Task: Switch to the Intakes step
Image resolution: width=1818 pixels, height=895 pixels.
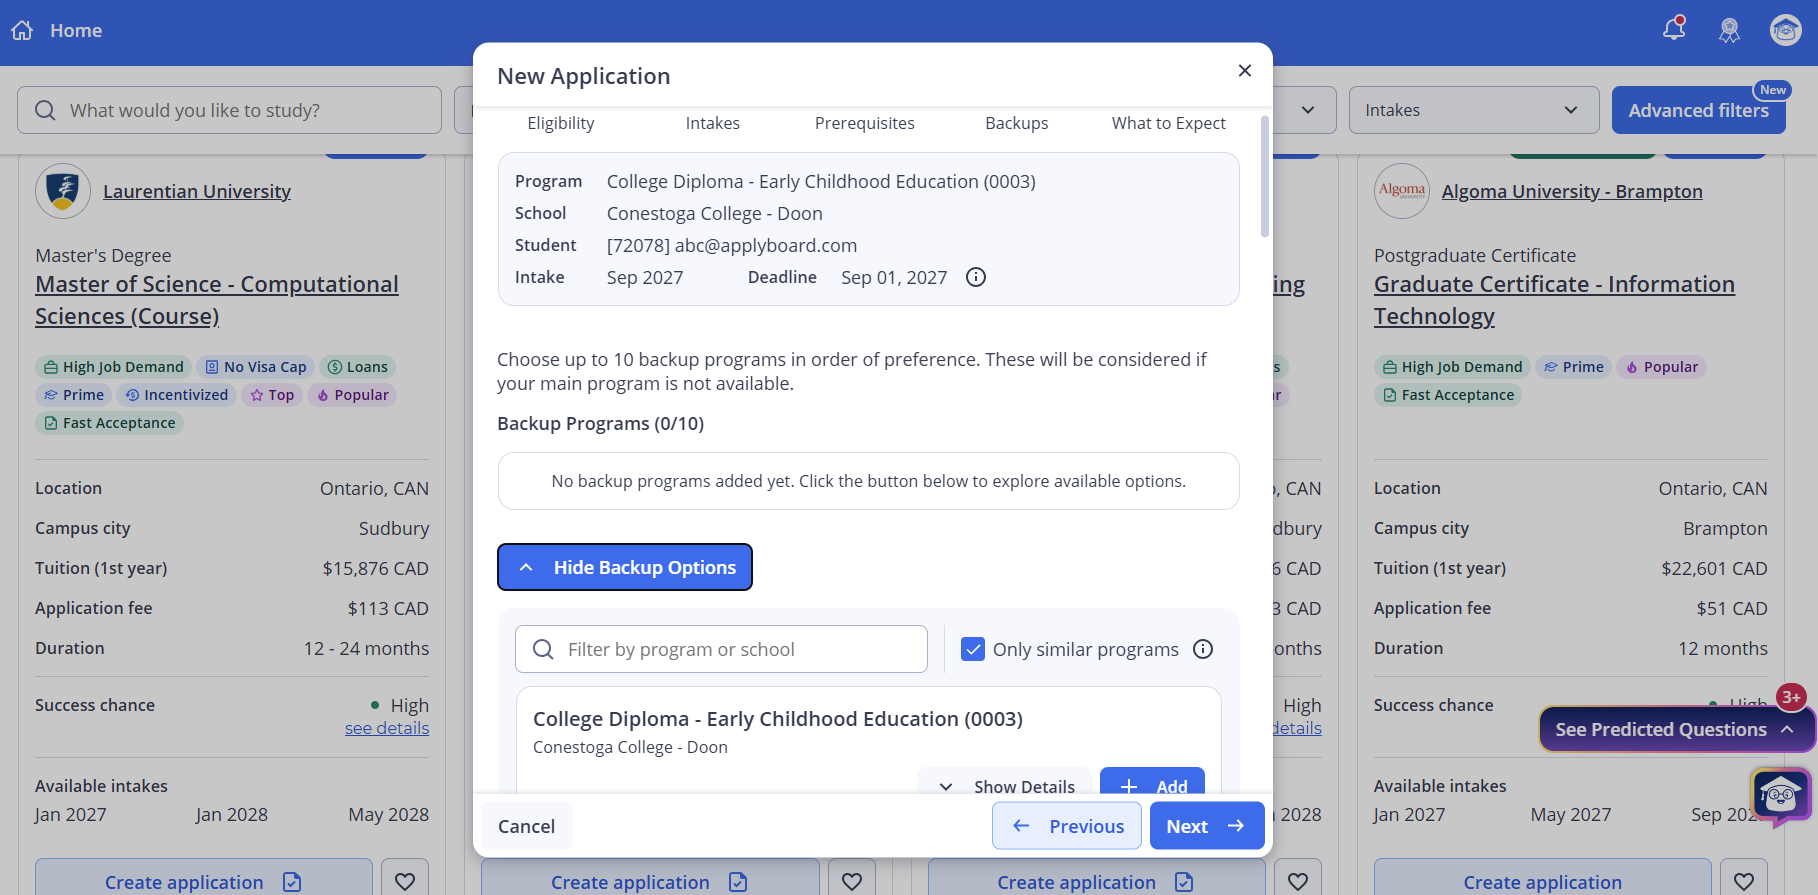Action: click(x=713, y=123)
